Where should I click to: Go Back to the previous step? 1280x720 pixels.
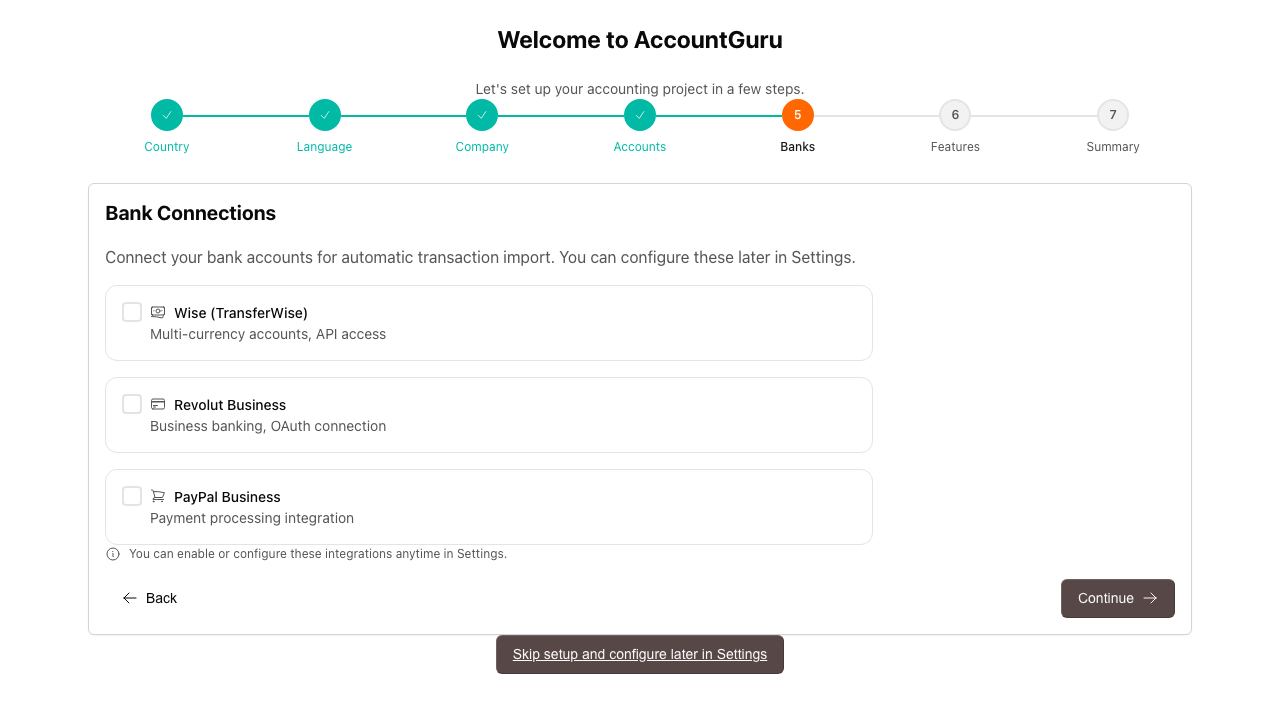pos(150,598)
